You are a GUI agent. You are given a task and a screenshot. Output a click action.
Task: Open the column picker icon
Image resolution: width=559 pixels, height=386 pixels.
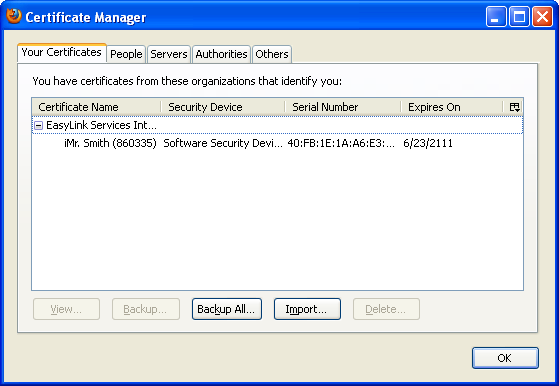(x=514, y=107)
